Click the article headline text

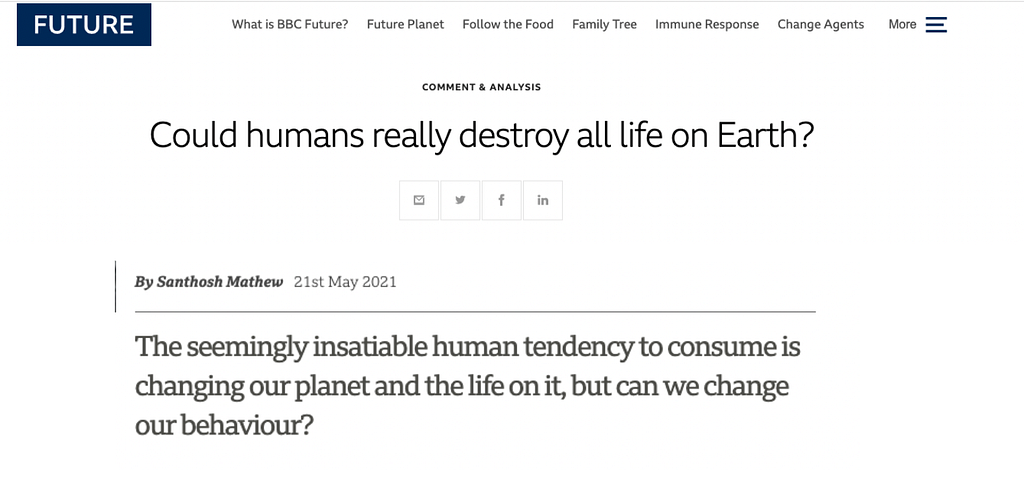pyautogui.click(x=481, y=136)
